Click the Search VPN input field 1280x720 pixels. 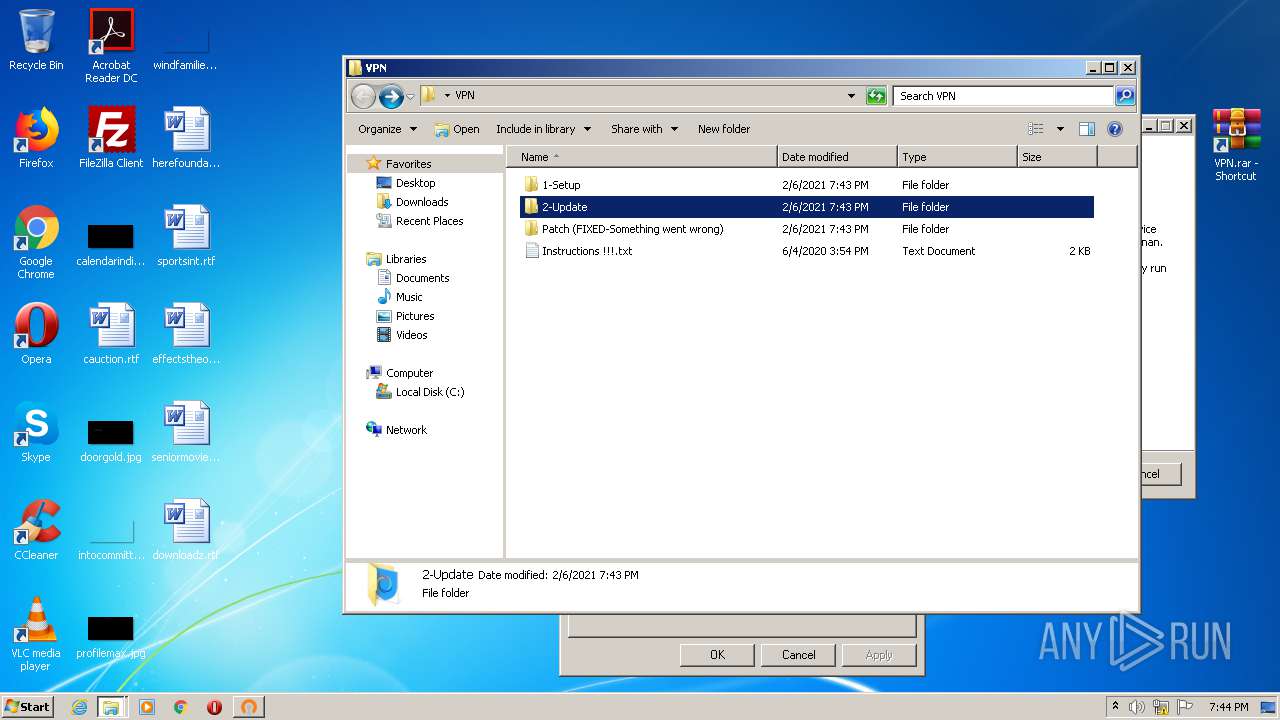tap(1003, 96)
